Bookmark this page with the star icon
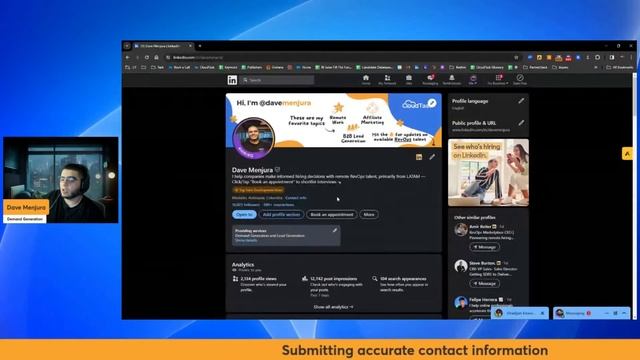The width and height of the screenshot is (640, 360). tap(516, 58)
